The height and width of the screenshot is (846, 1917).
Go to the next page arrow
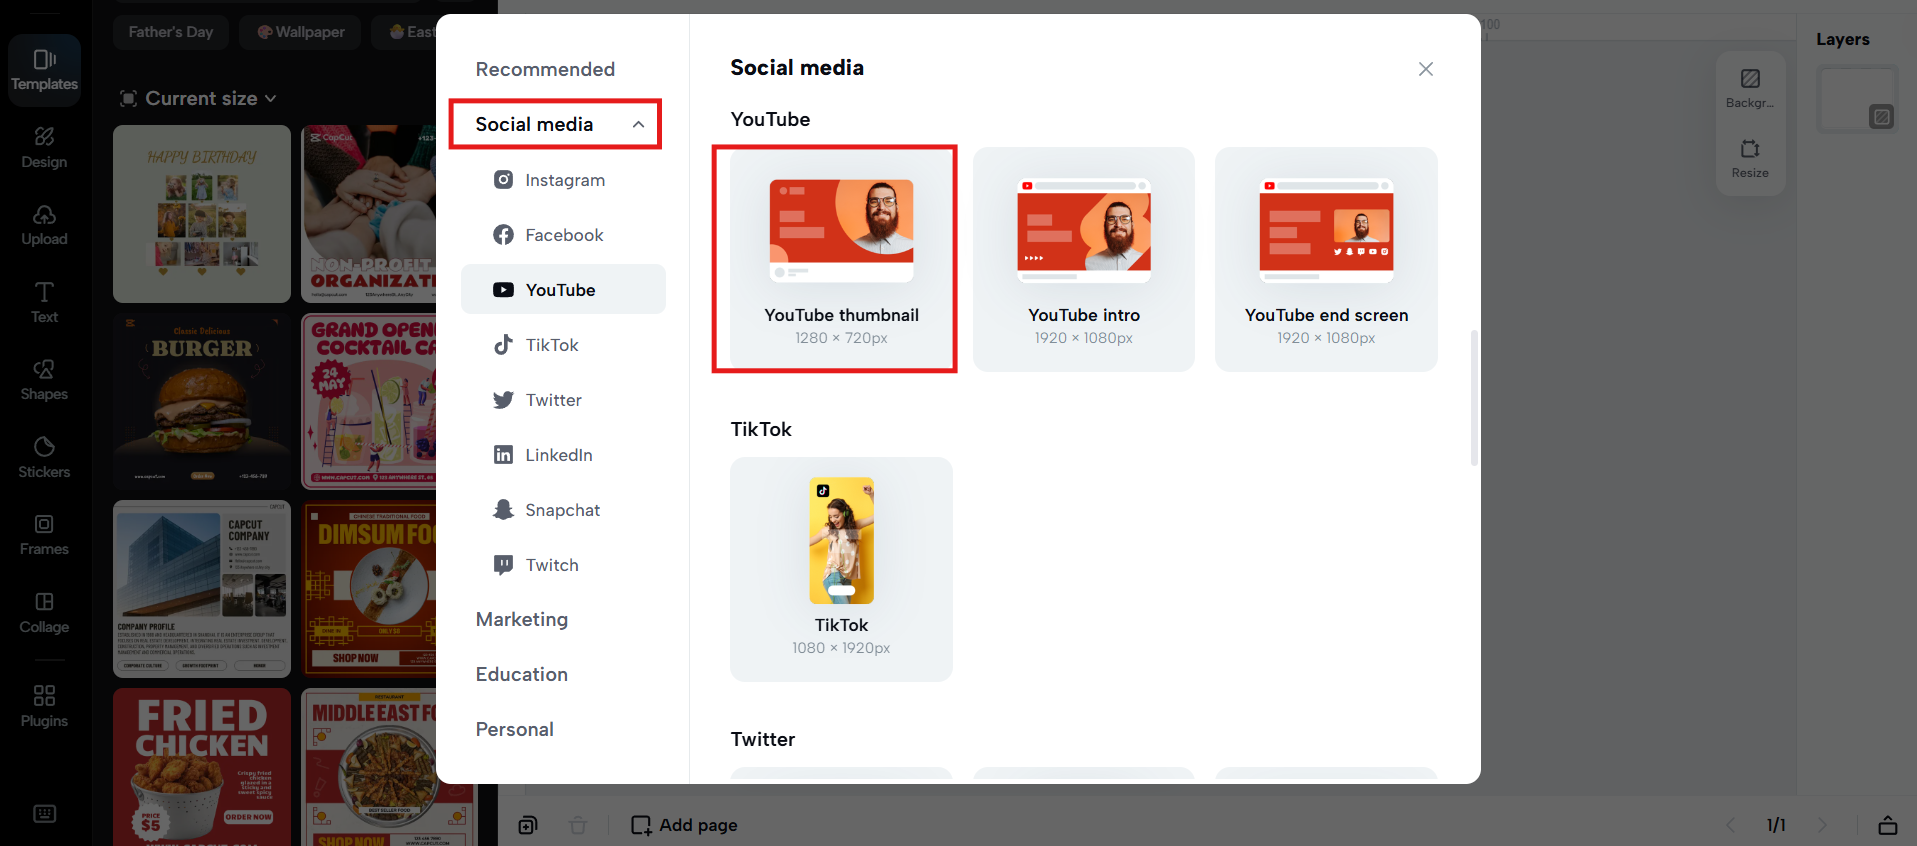tap(1822, 825)
